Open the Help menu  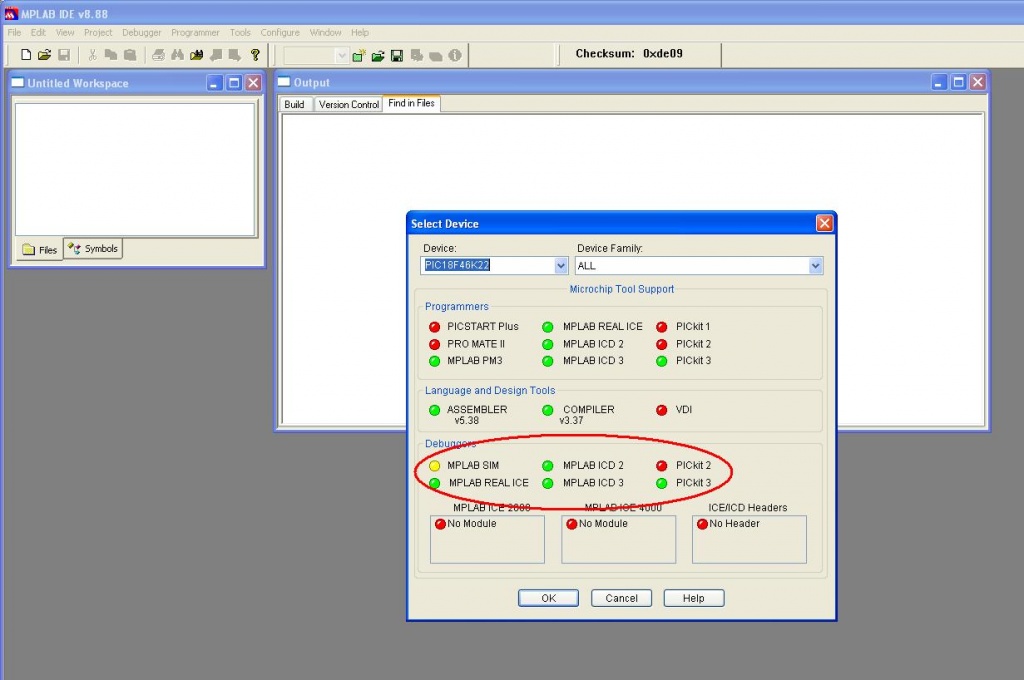360,33
